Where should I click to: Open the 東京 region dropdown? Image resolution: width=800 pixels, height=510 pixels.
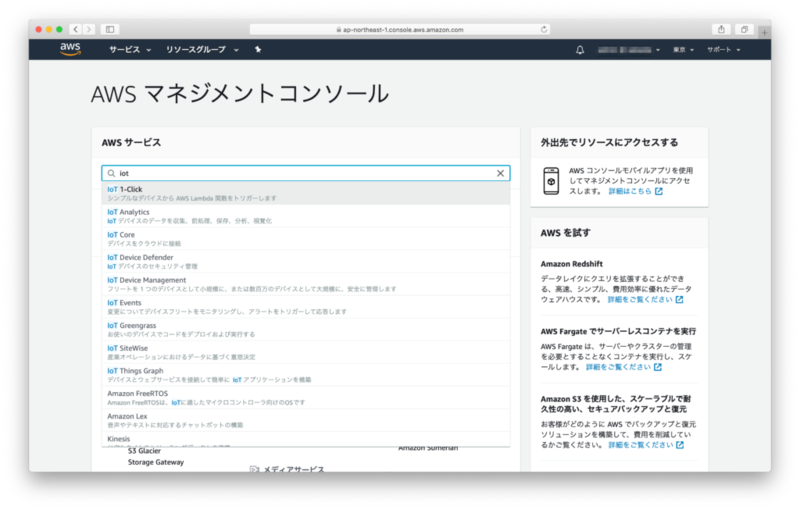(683, 50)
